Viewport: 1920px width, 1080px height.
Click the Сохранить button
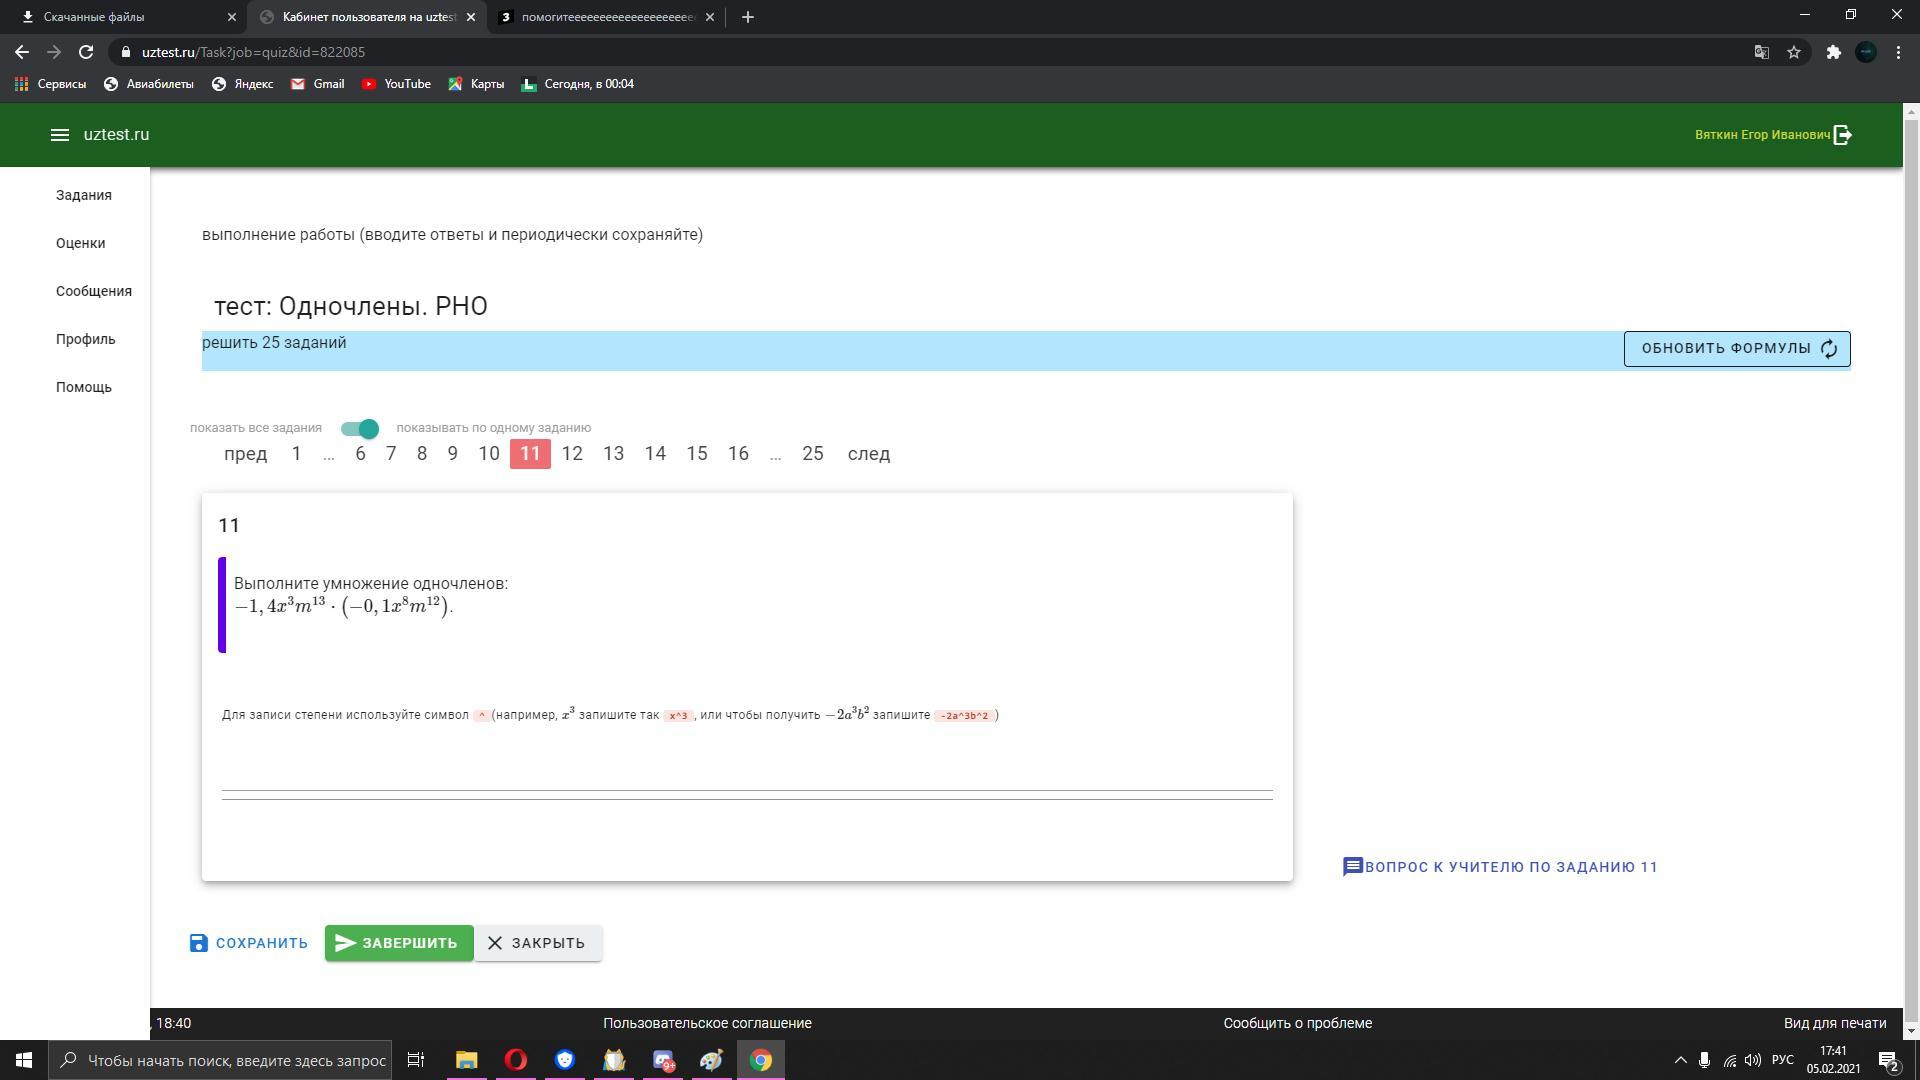click(x=249, y=943)
